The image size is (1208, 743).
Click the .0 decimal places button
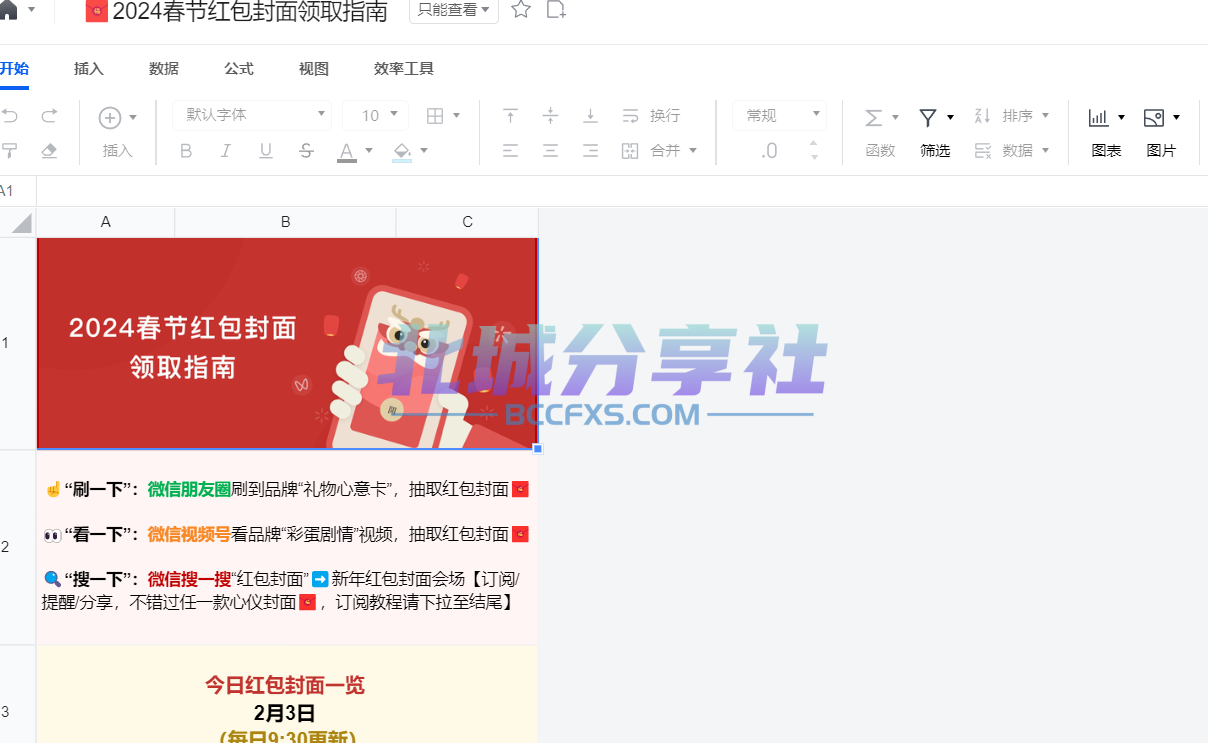pos(769,151)
